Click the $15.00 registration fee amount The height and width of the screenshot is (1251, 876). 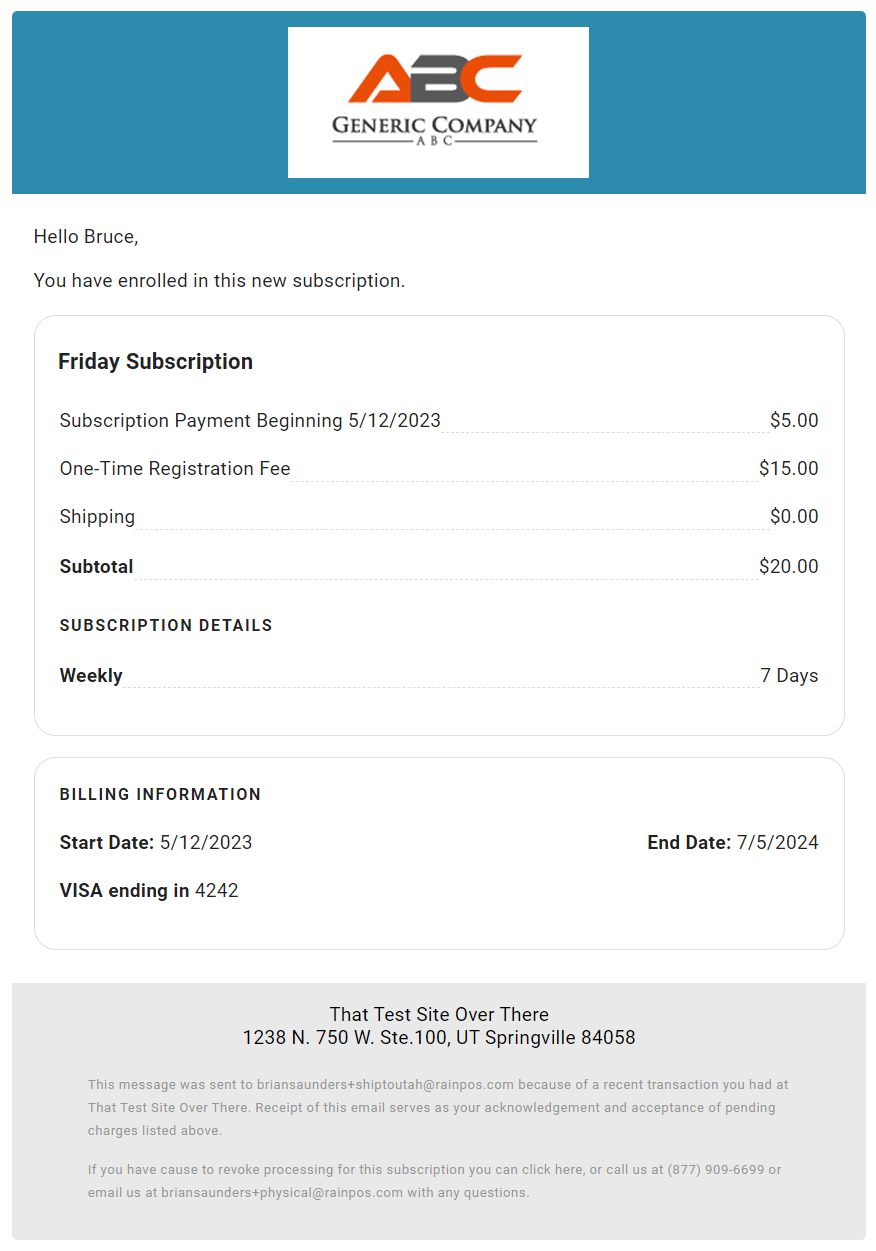(x=789, y=468)
